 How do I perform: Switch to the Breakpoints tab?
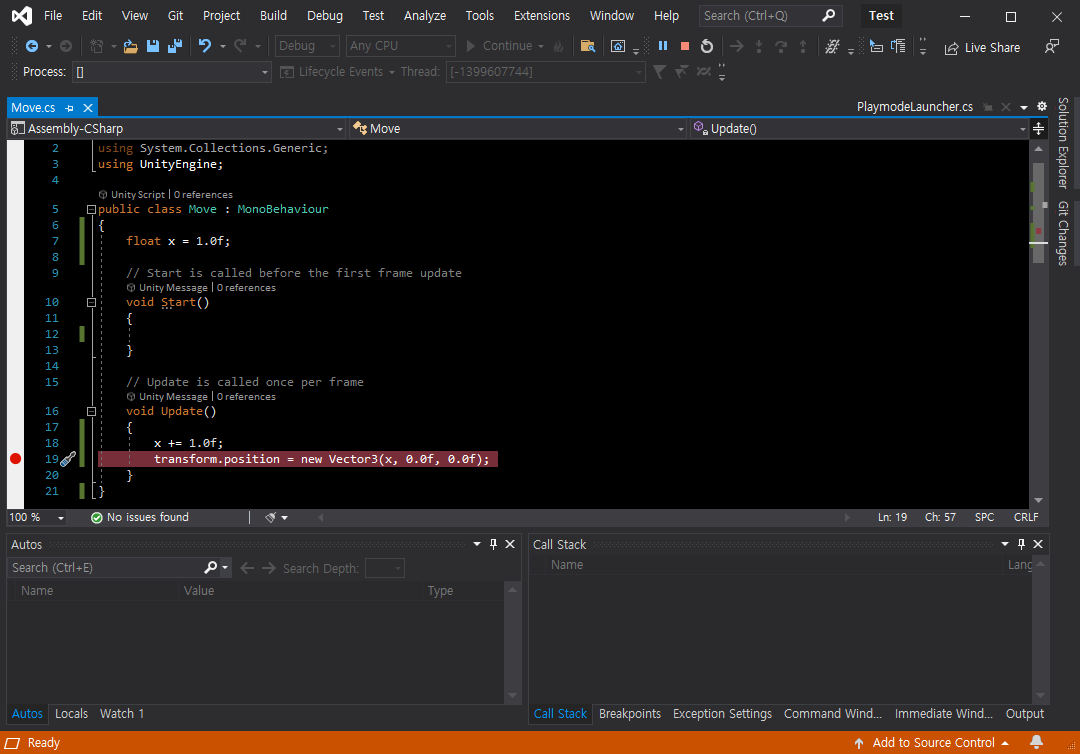coord(630,714)
